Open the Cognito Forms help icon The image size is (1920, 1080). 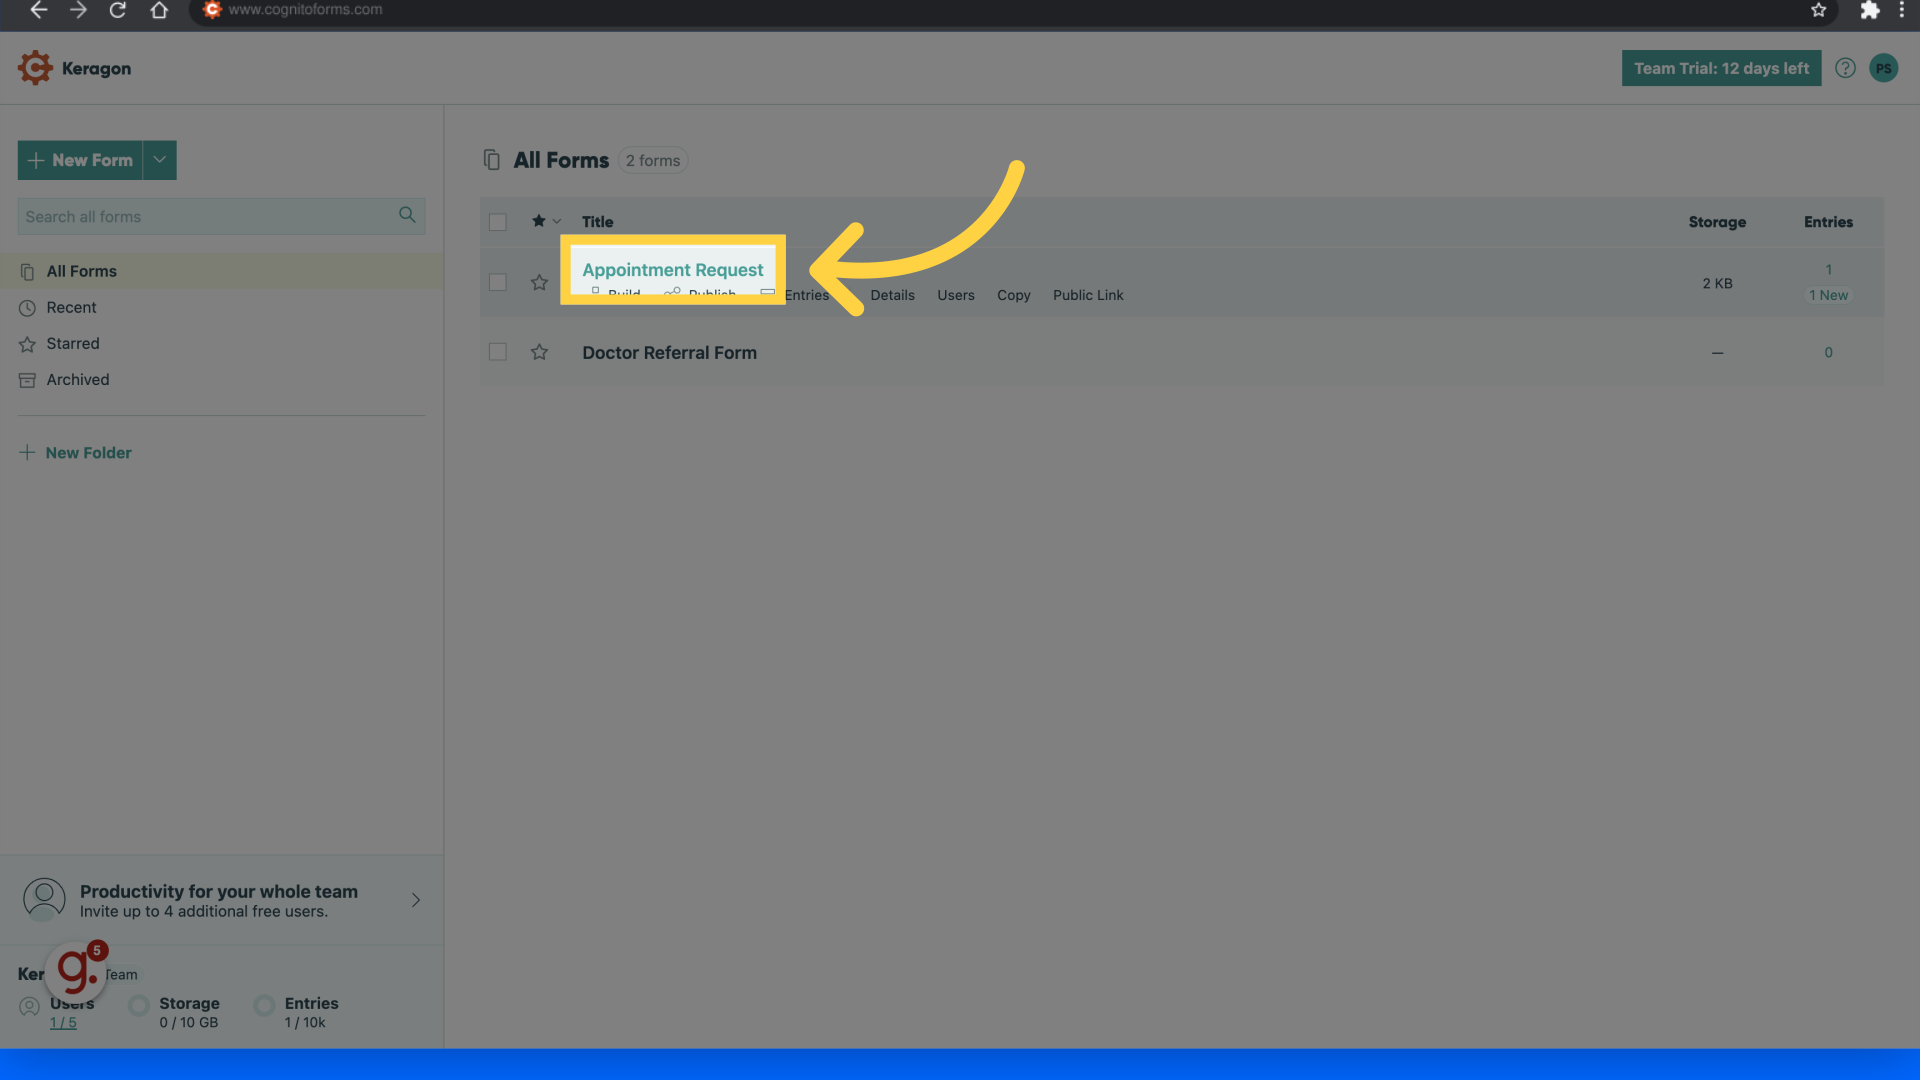point(1845,67)
